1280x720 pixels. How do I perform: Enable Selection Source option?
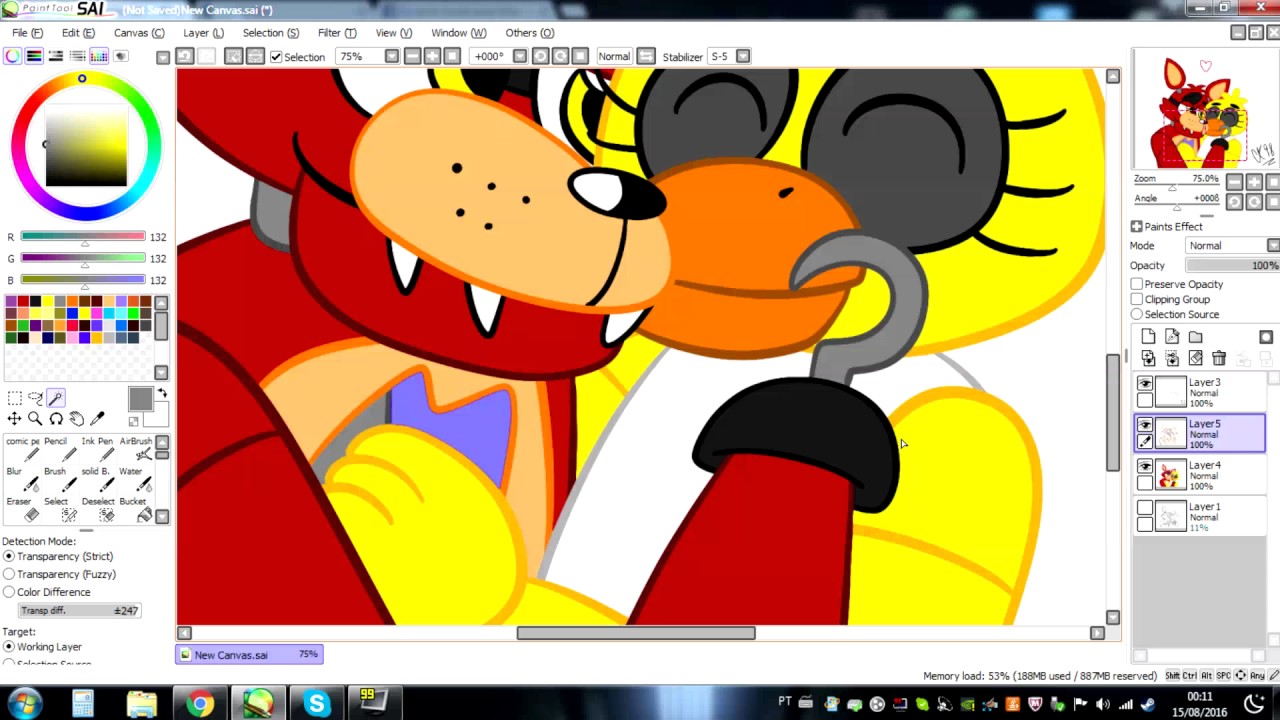pyautogui.click(x=1137, y=314)
